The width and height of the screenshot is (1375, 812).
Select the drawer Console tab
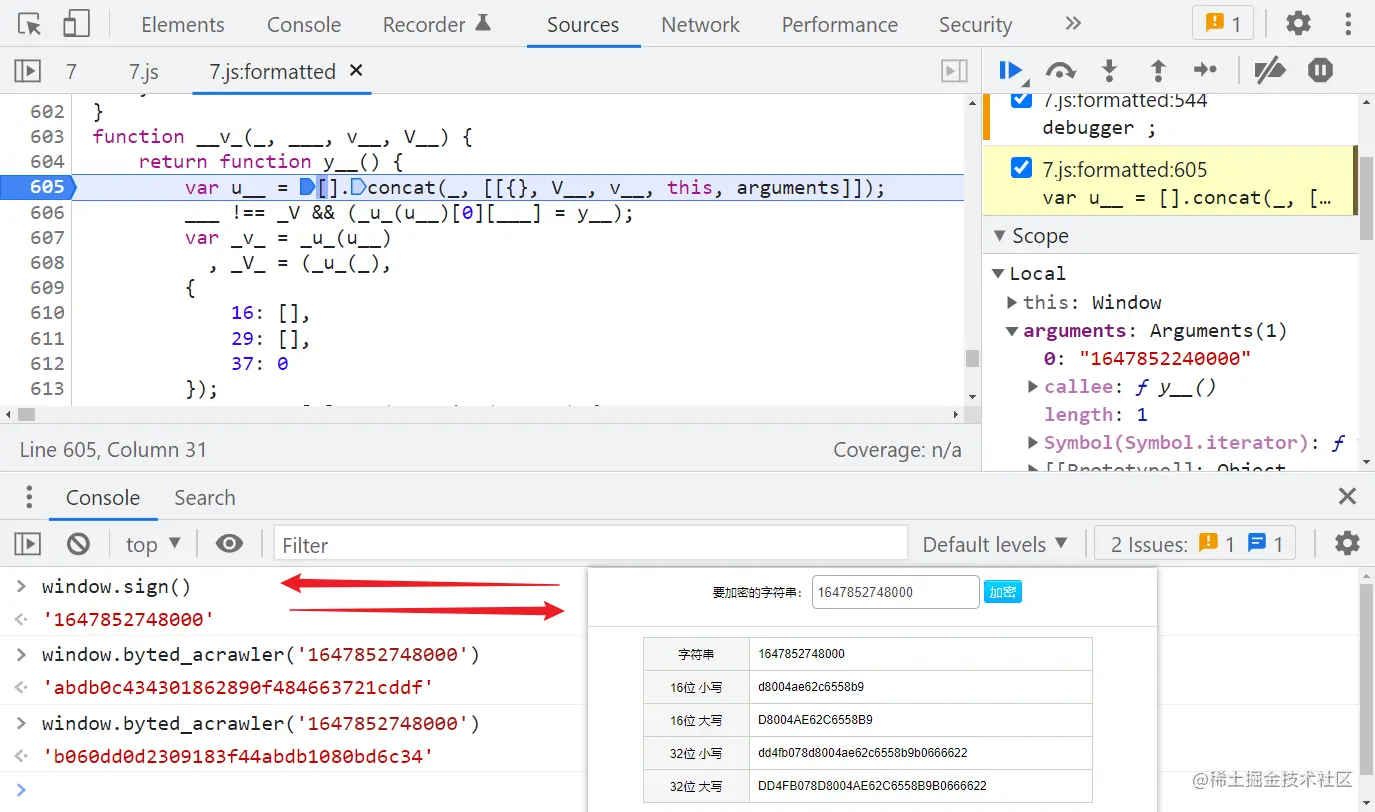[x=103, y=498]
